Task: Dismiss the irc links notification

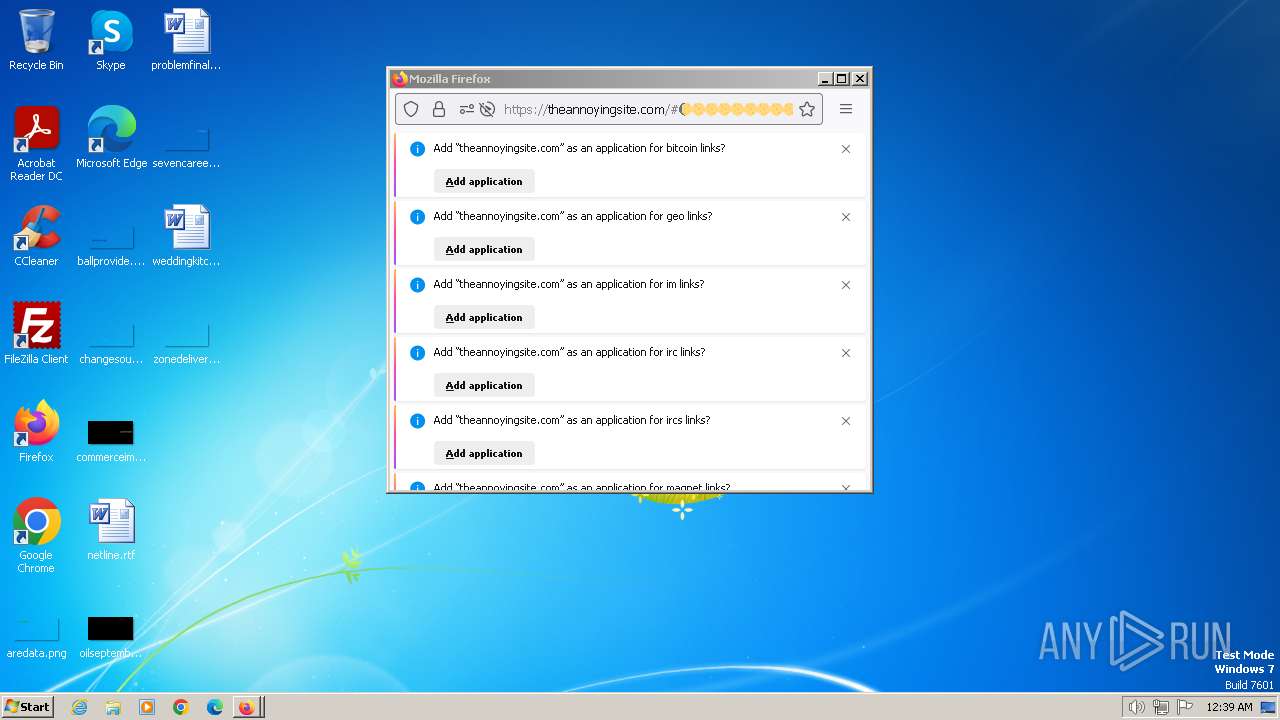Action: pyautogui.click(x=846, y=353)
